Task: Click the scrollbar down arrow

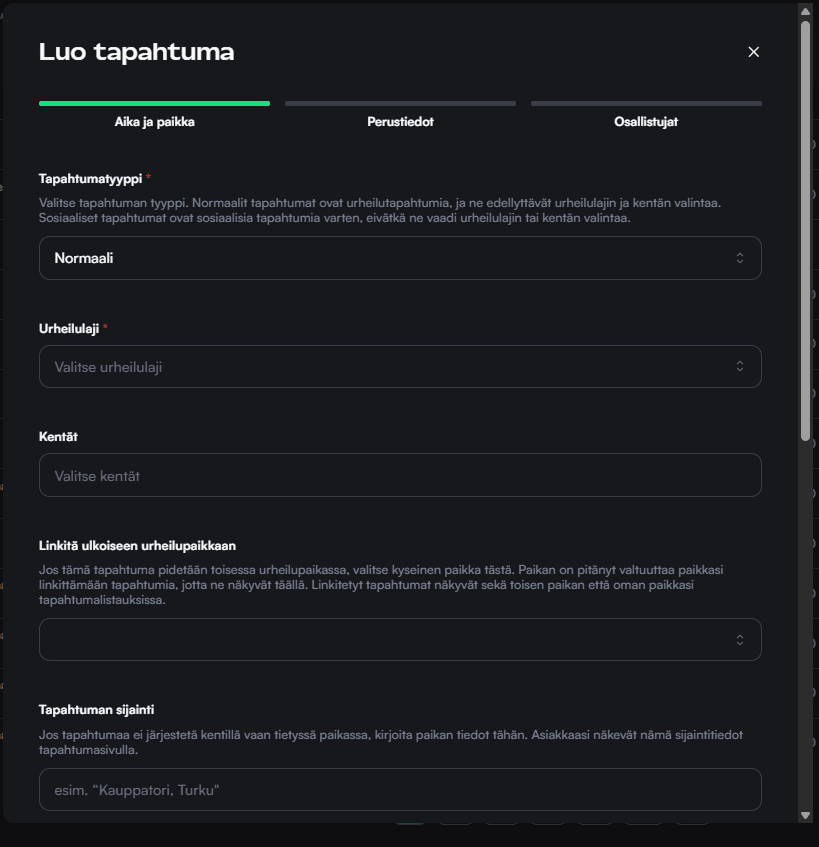Action: pyautogui.click(x=806, y=815)
